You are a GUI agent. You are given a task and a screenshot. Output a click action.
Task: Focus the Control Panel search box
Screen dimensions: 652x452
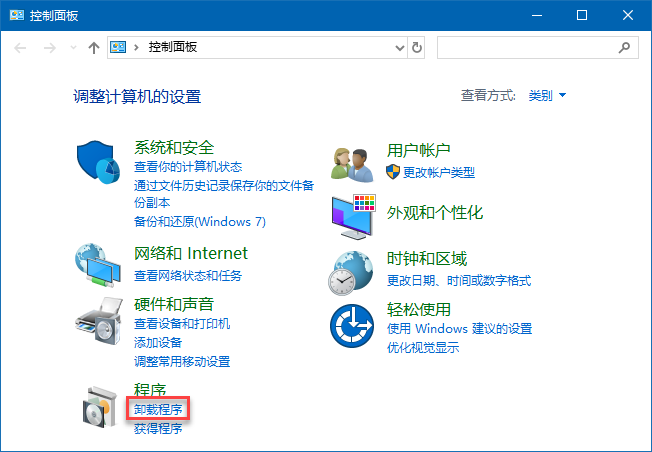pyautogui.click(x=538, y=47)
